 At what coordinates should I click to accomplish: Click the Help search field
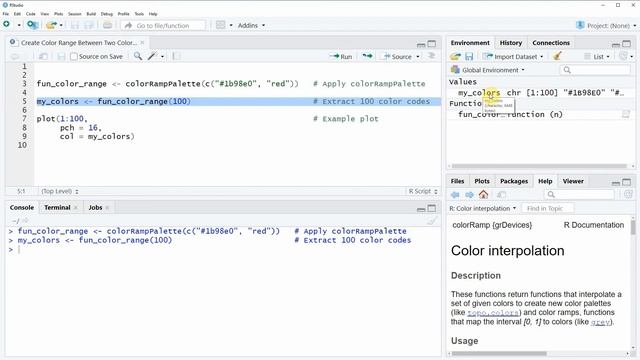pyautogui.click(x=579, y=194)
